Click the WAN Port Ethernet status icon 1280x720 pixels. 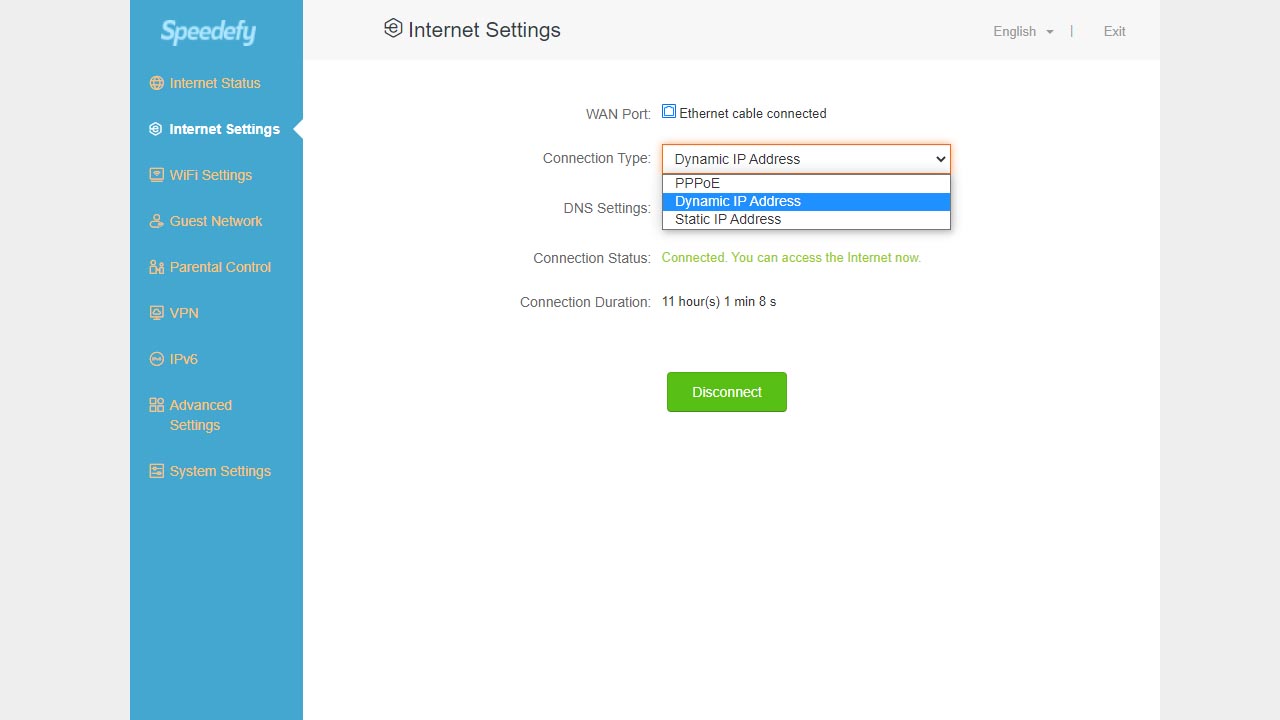pyautogui.click(x=669, y=112)
